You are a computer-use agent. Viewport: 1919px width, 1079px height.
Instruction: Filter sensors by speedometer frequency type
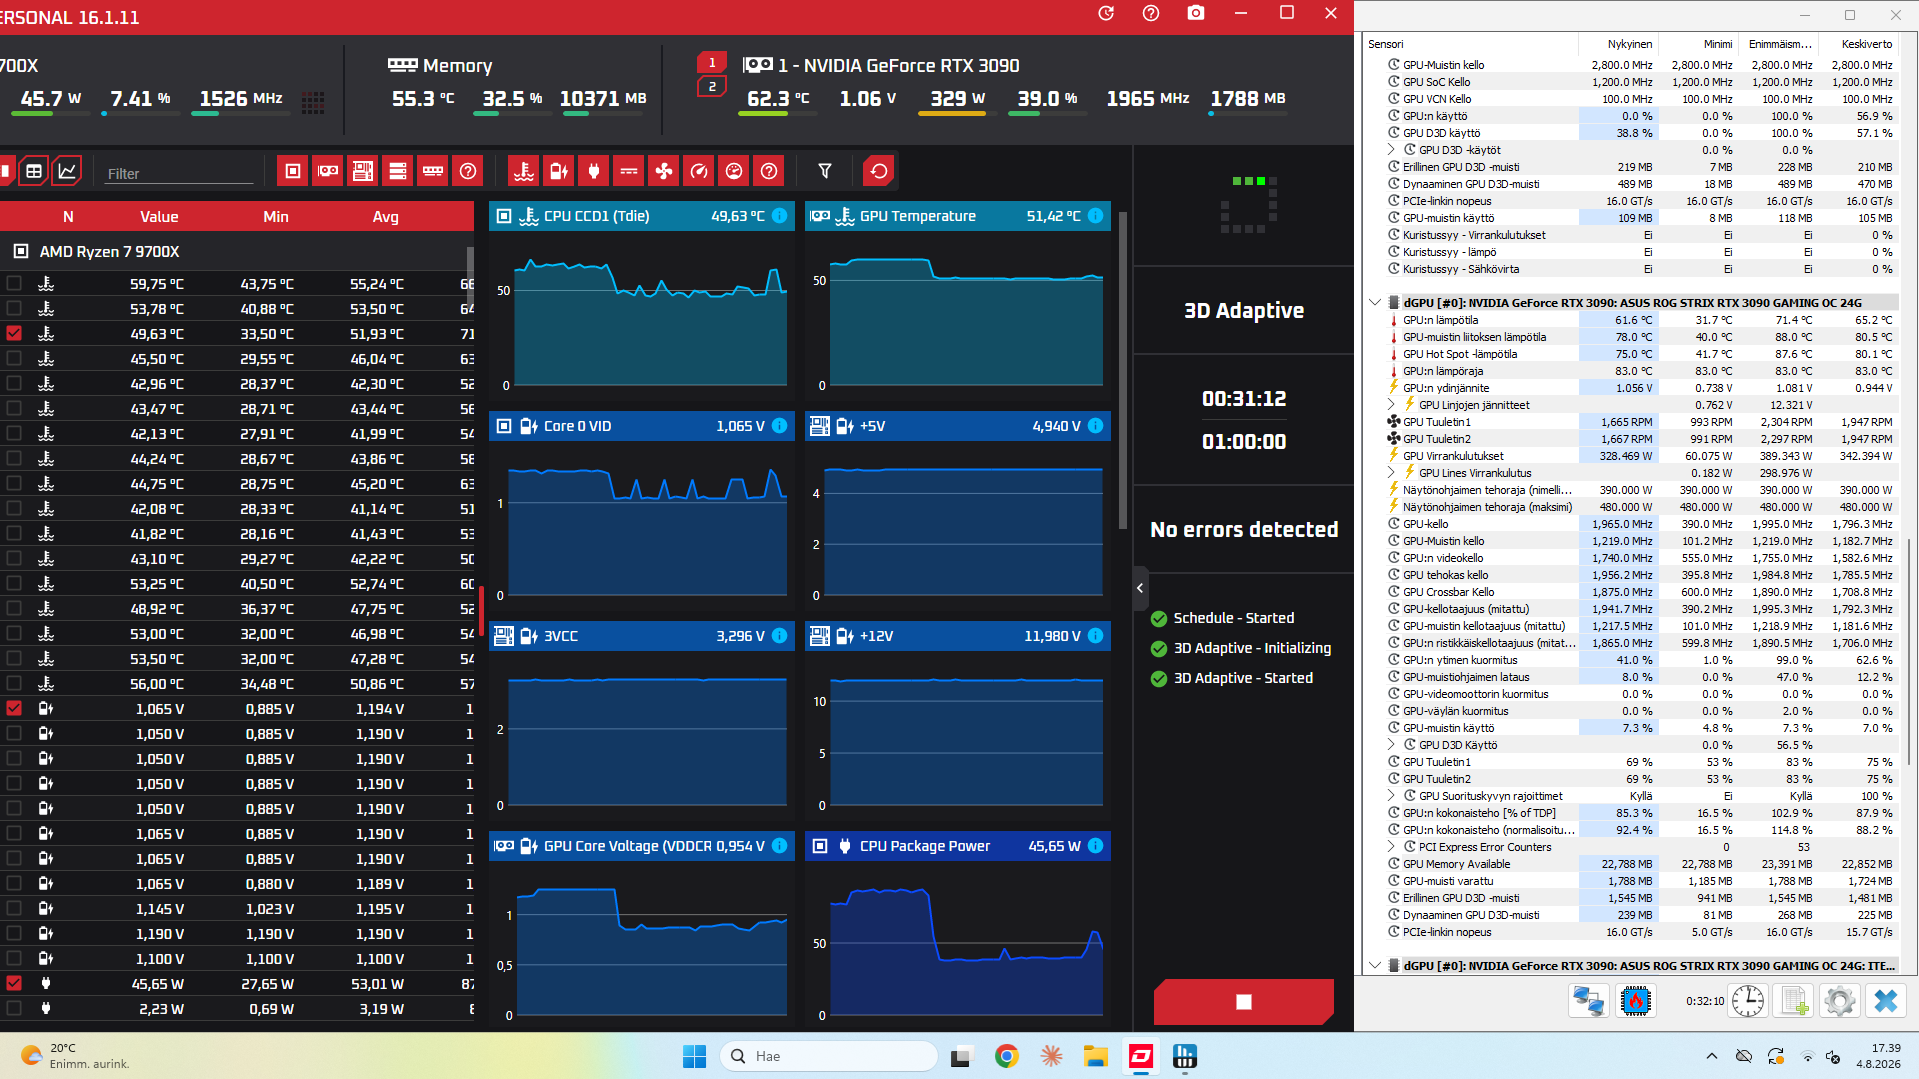pyautogui.click(x=699, y=171)
